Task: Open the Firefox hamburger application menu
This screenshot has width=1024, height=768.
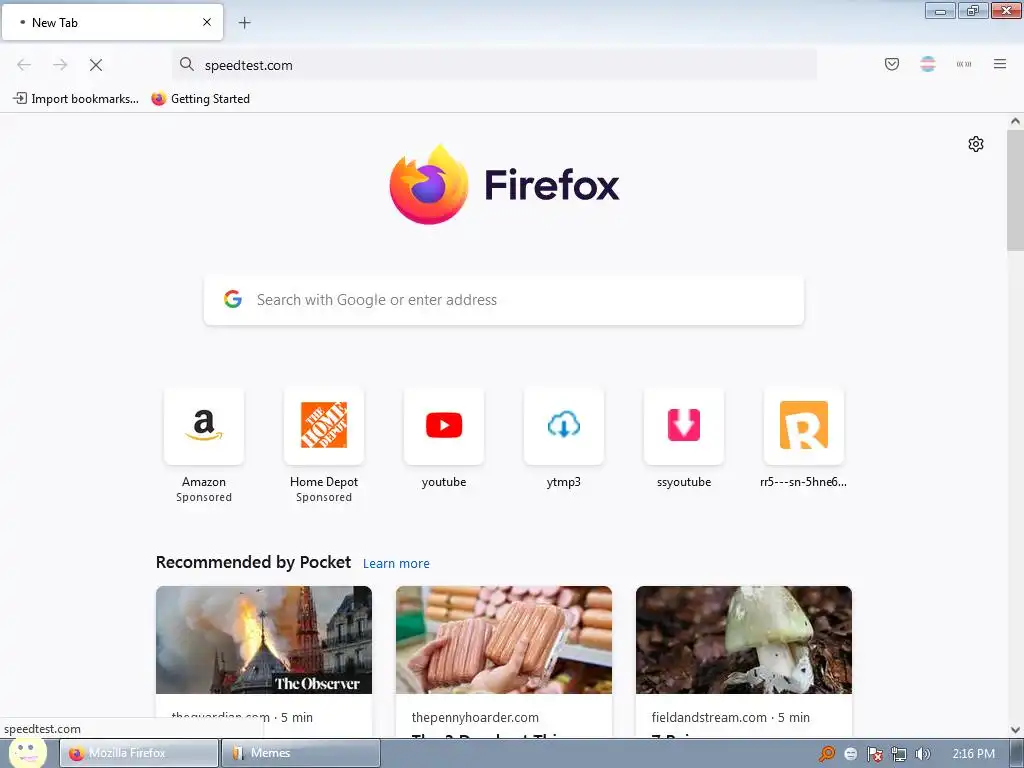Action: [x=999, y=64]
